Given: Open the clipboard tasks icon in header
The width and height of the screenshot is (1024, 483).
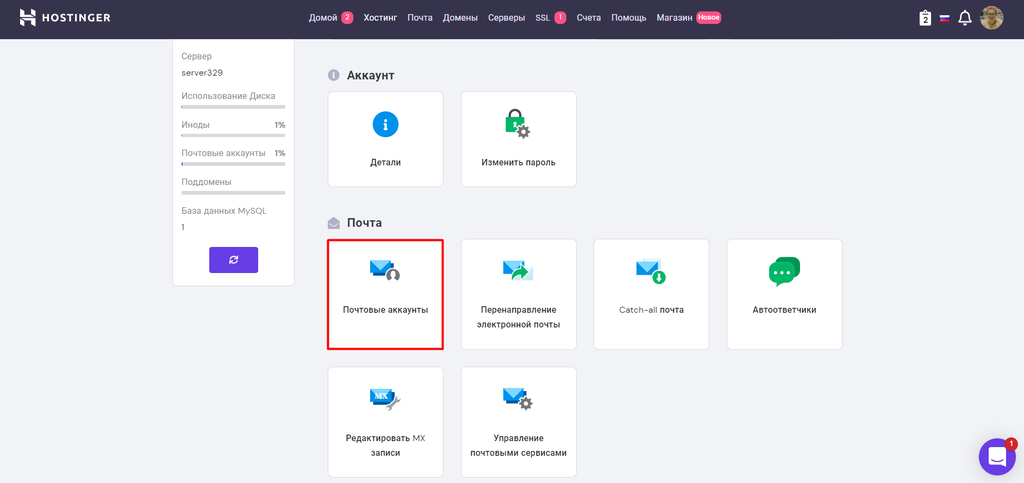Looking at the screenshot, I should [925, 18].
